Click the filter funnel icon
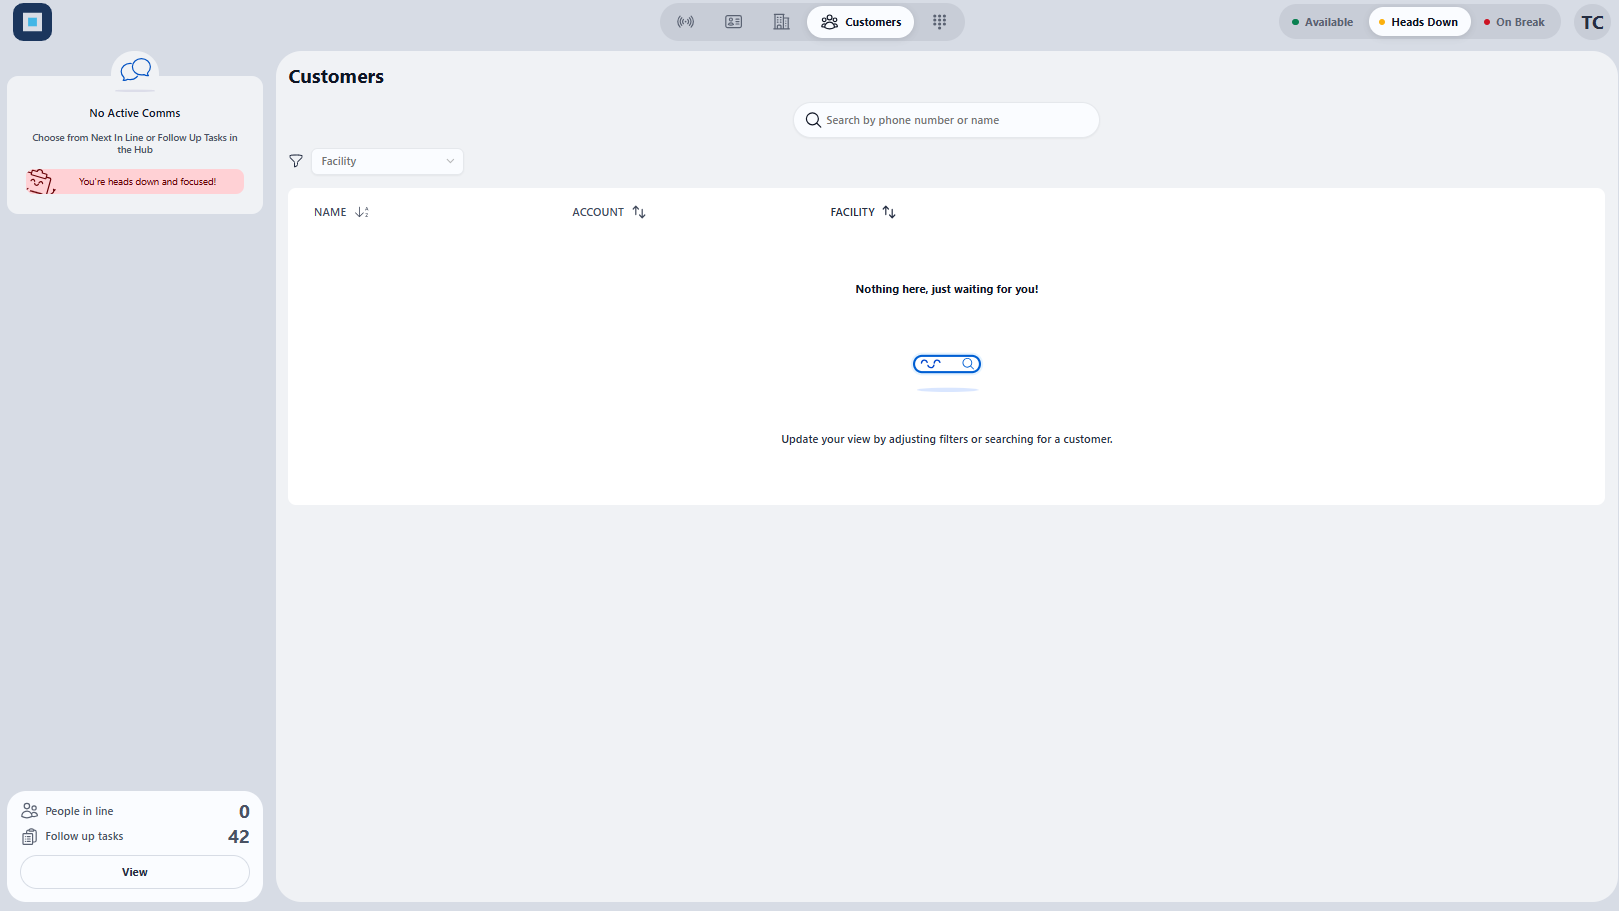 coord(296,161)
